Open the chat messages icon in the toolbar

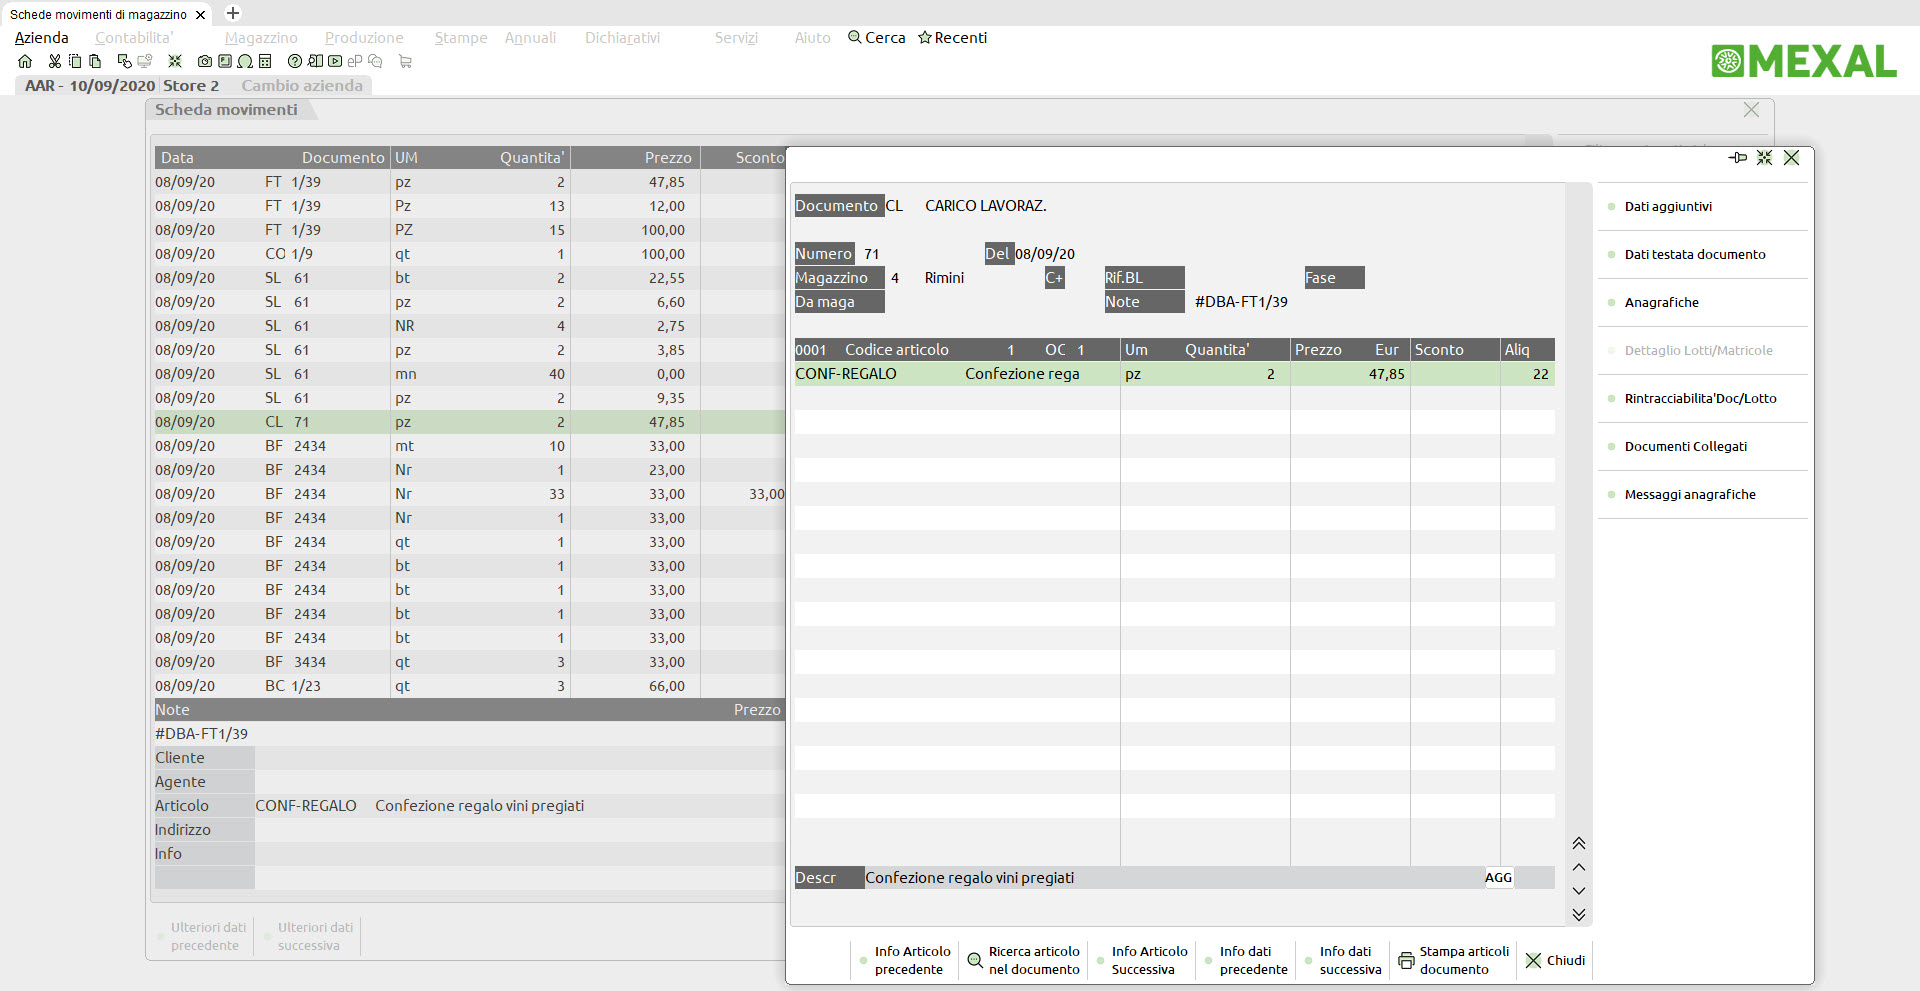[x=376, y=61]
